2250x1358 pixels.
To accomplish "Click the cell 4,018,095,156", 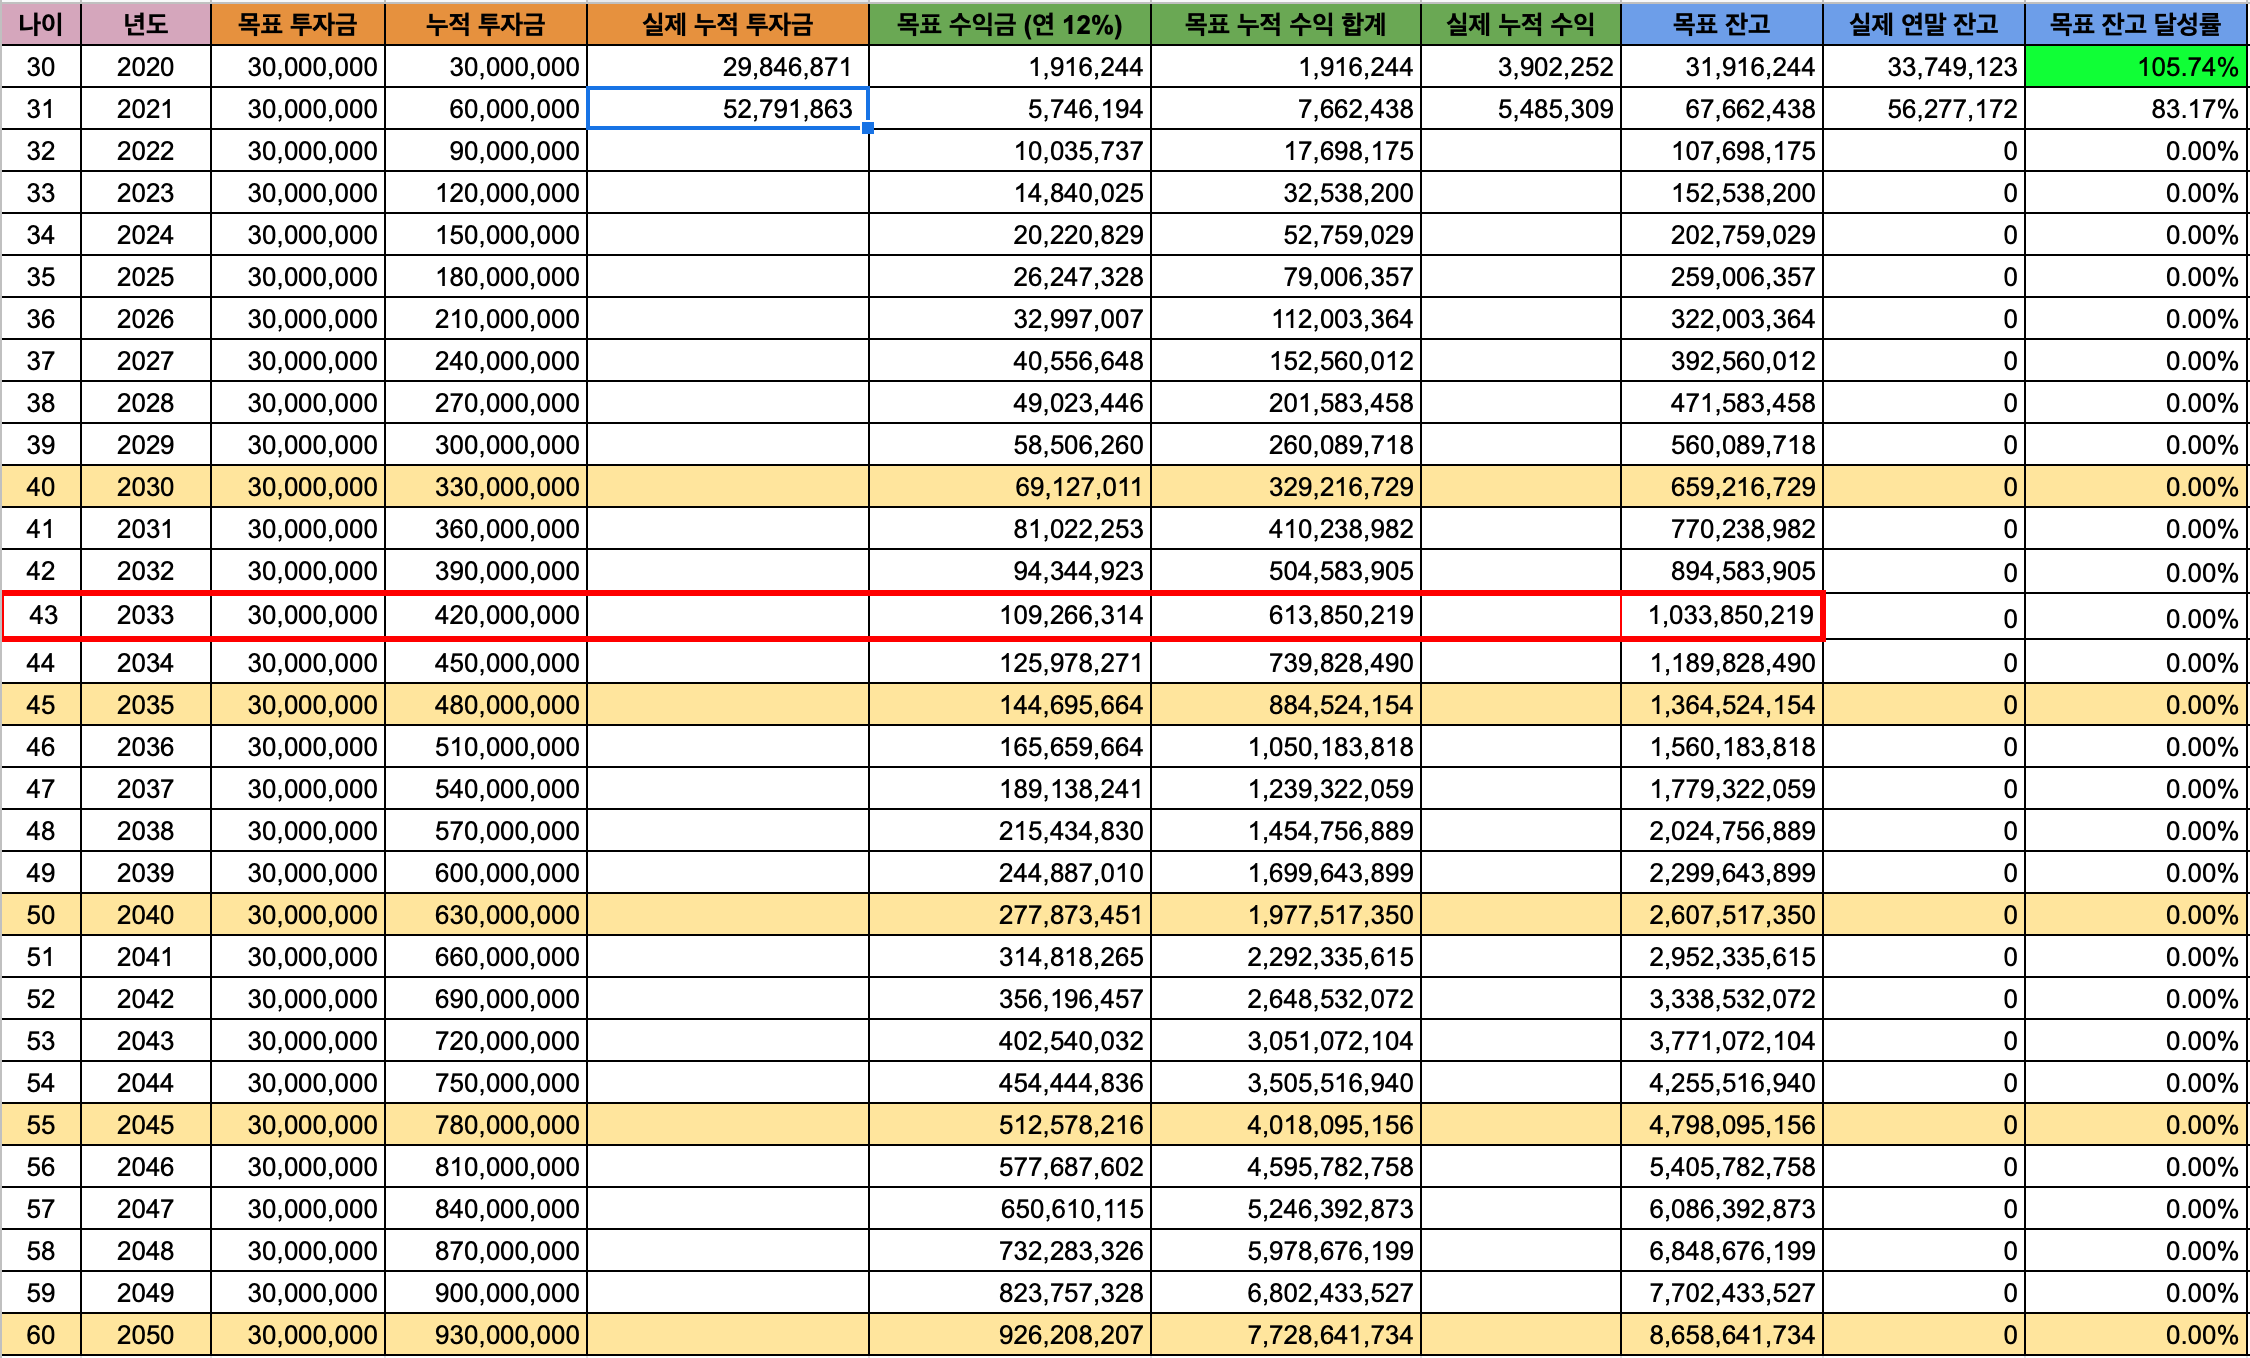I will 1286,1125.
